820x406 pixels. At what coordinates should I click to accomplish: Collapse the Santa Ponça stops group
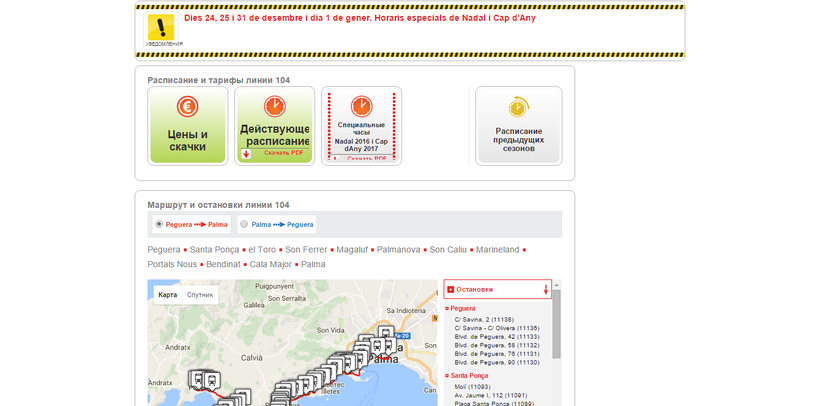click(x=447, y=375)
